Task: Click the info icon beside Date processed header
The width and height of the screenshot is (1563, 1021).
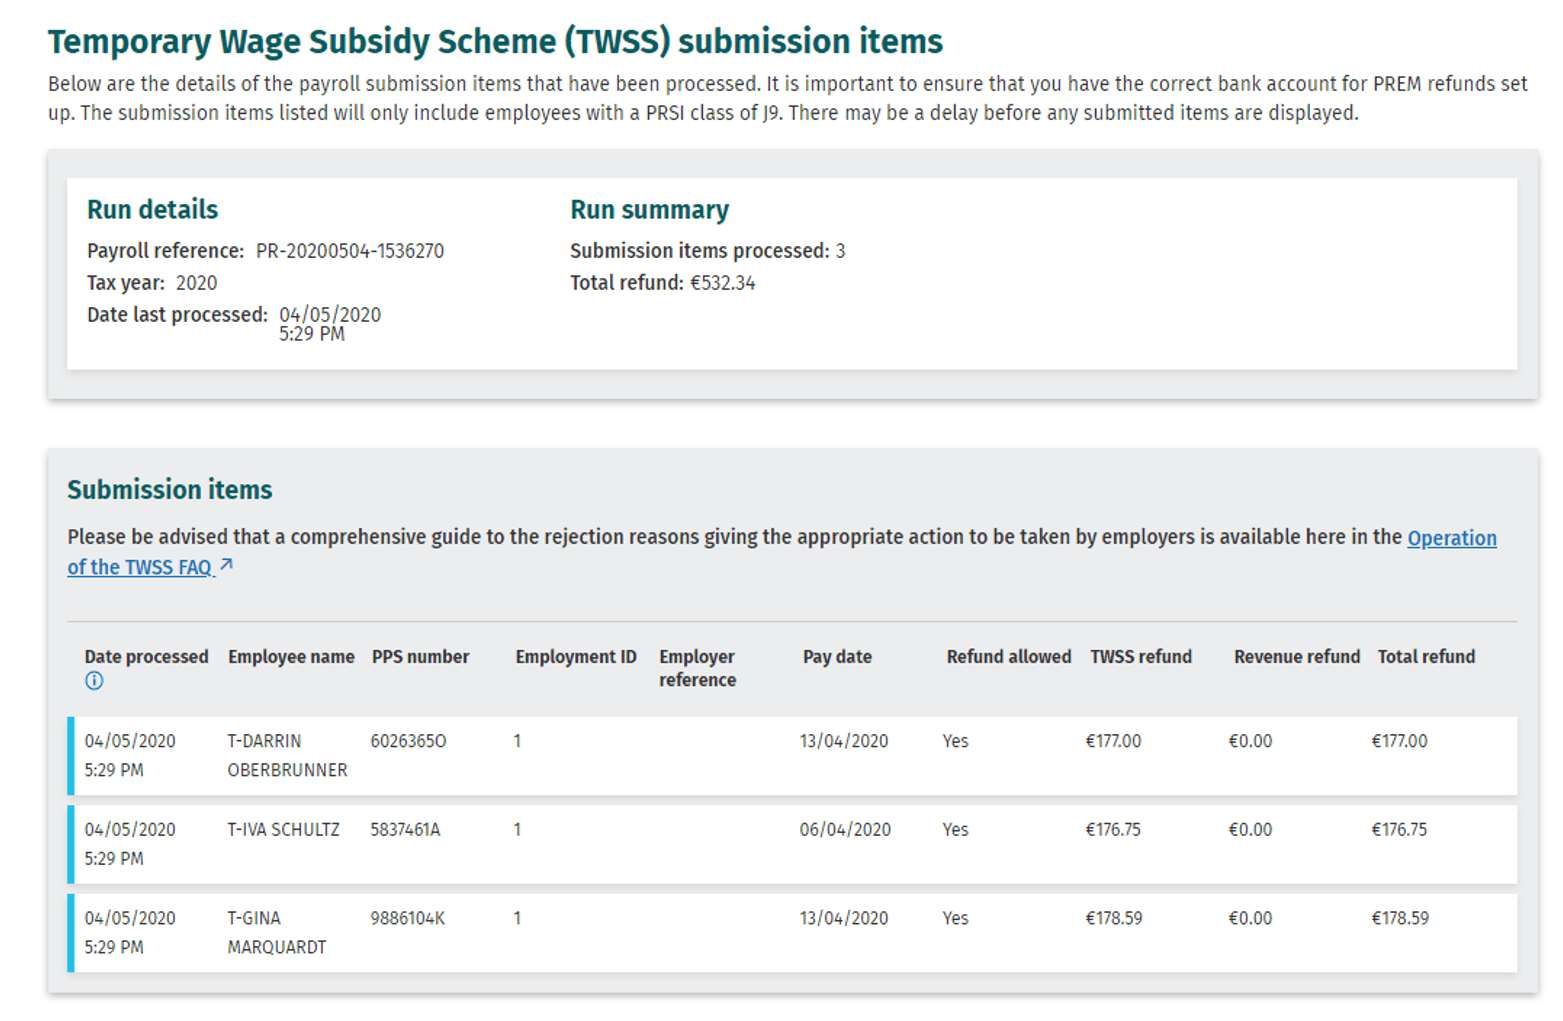Action: click(94, 681)
